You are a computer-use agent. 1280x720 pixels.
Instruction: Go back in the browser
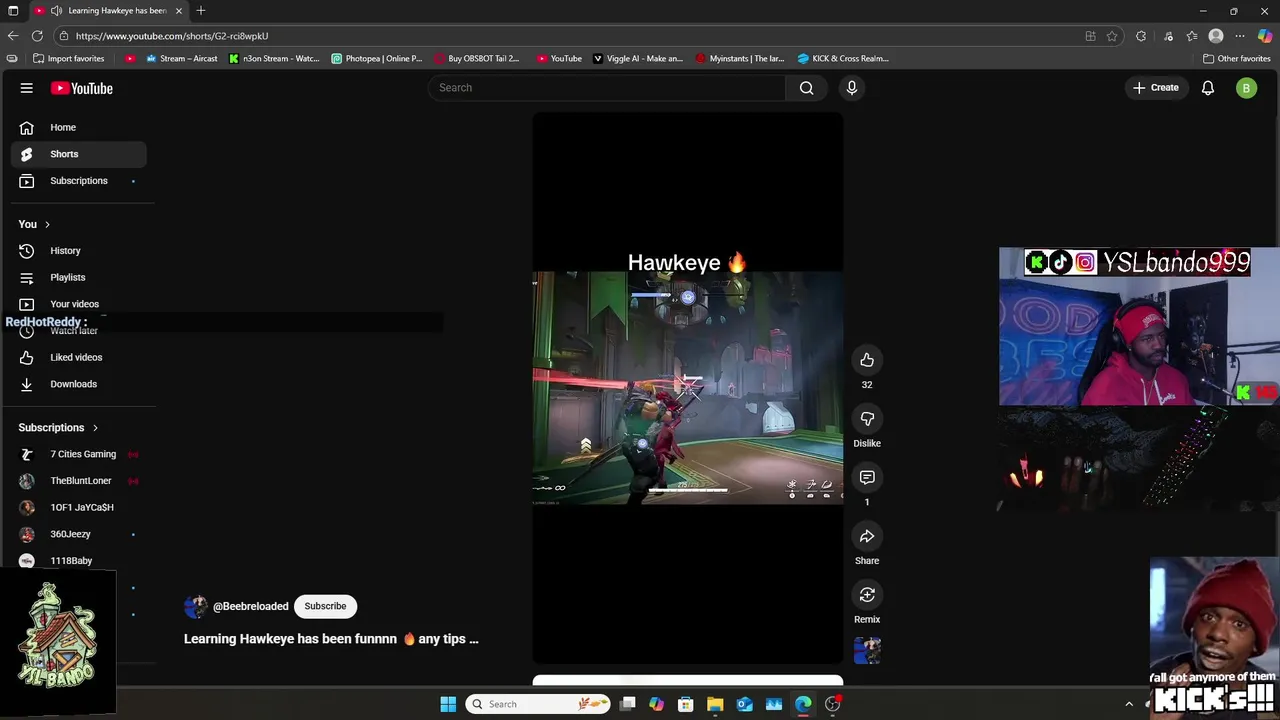13,36
